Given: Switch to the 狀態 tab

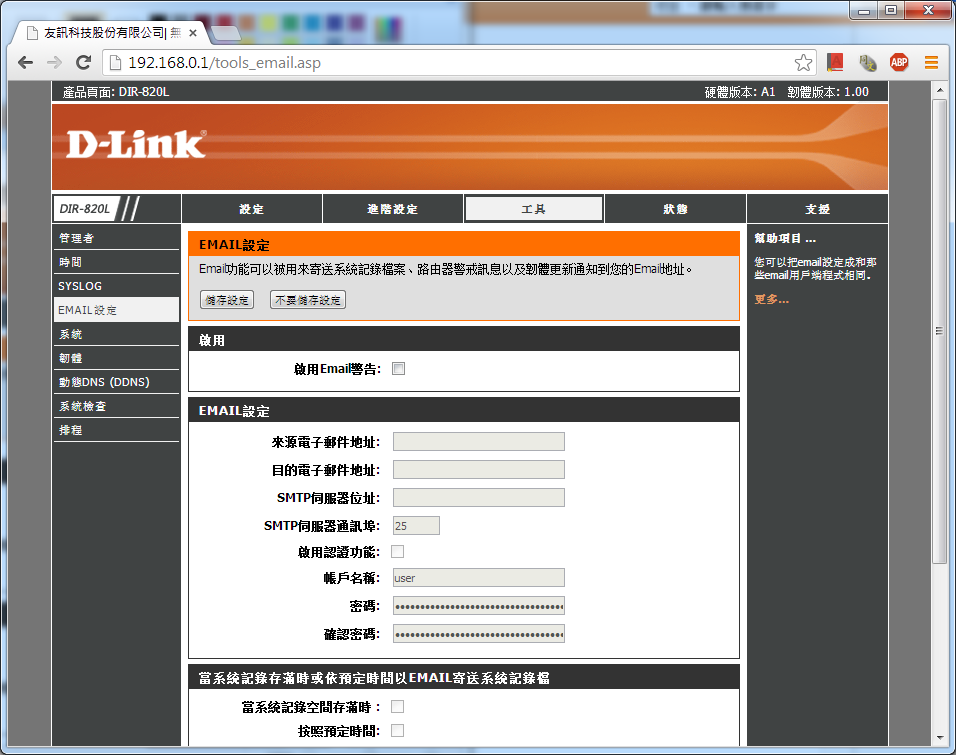Looking at the screenshot, I should point(675,209).
